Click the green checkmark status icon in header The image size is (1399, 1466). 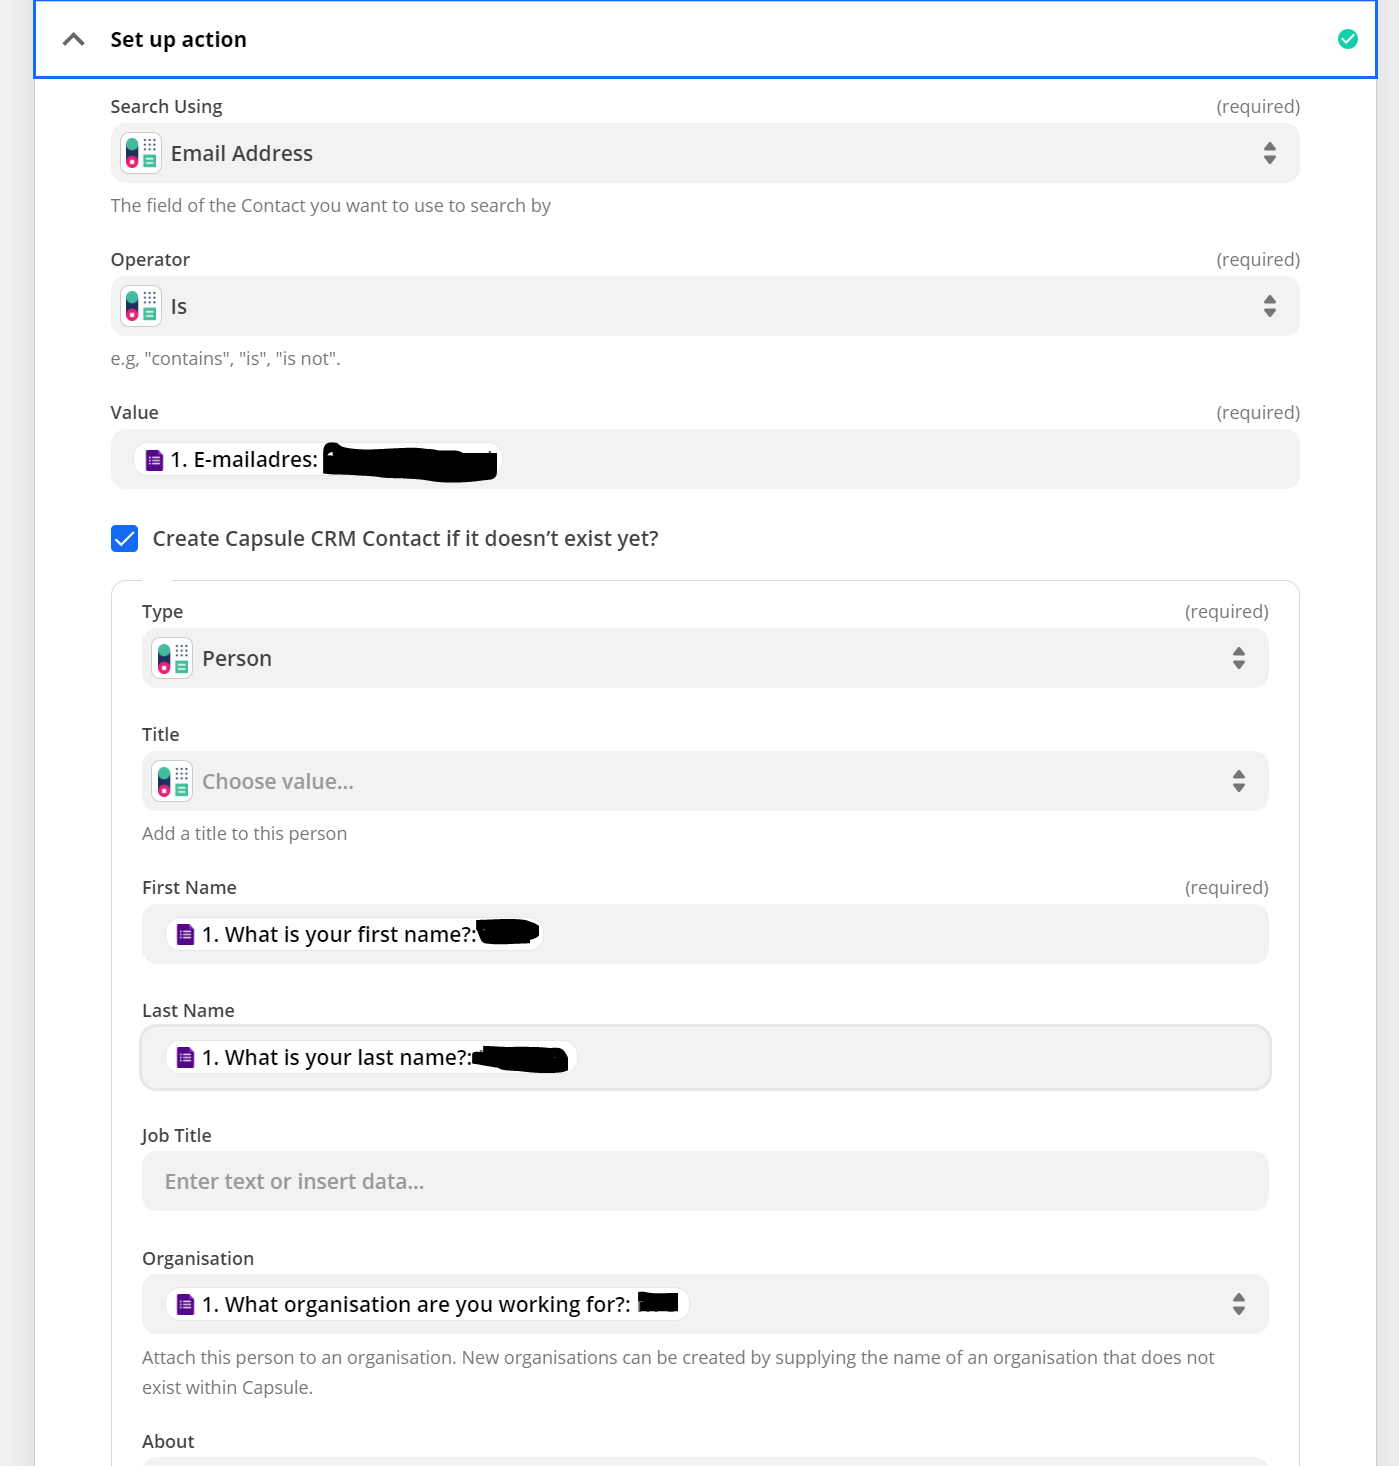[x=1348, y=39]
